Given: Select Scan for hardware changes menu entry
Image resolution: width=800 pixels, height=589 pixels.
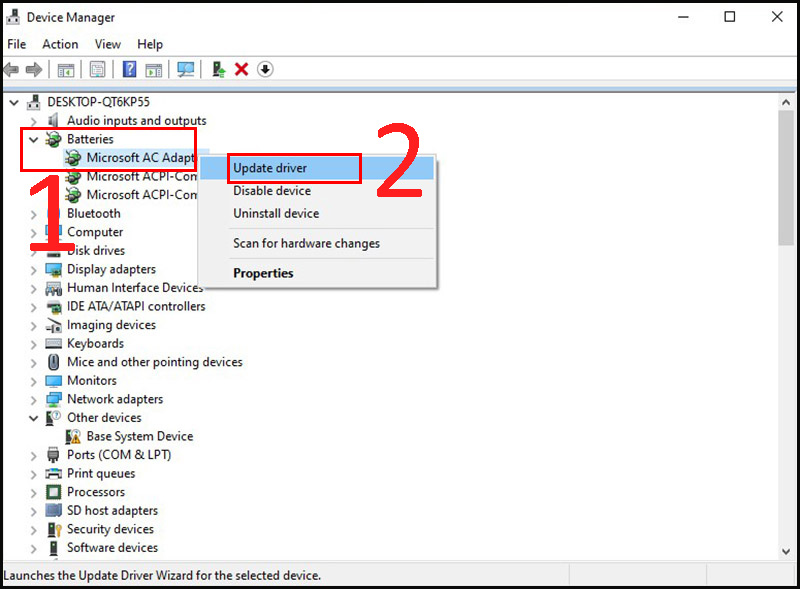Looking at the screenshot, I should (317, 243).
